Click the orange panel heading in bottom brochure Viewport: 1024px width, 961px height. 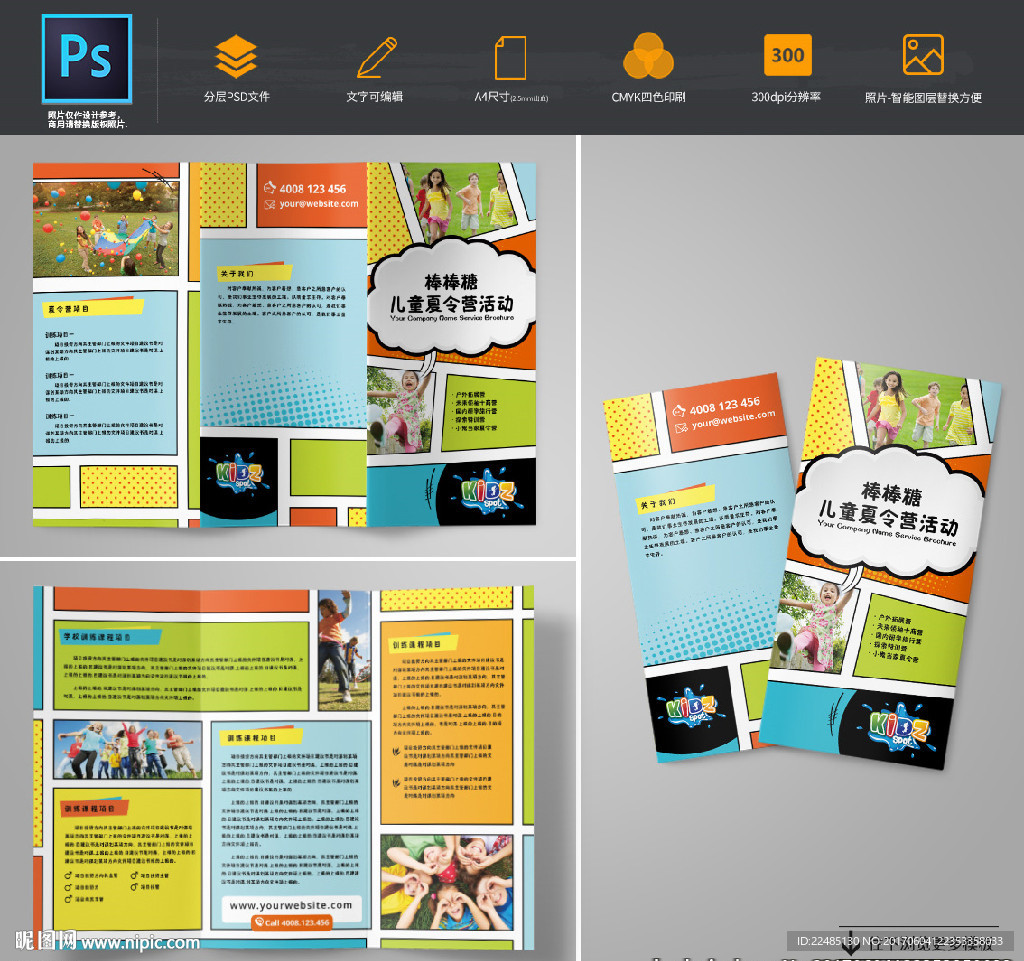coord(416,644)
